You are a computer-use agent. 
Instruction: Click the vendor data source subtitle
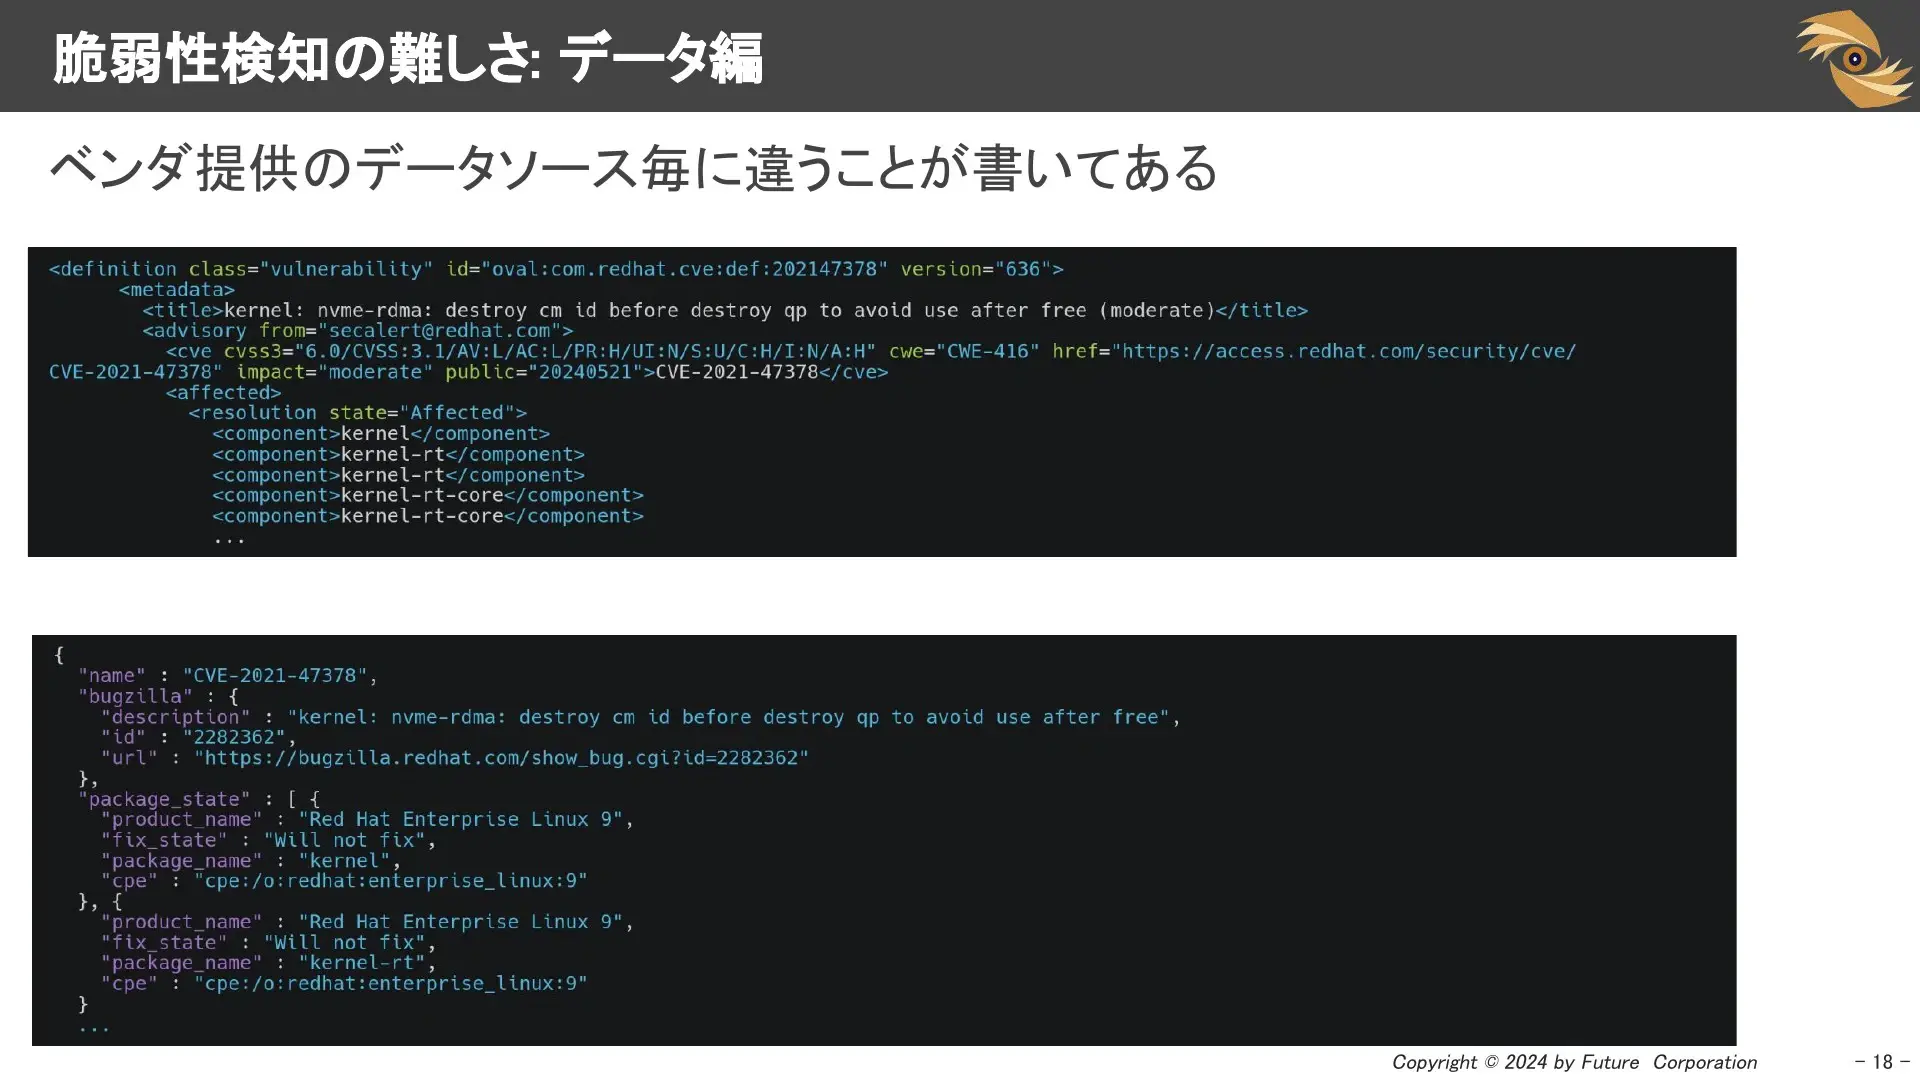click(x=632, y=167)
